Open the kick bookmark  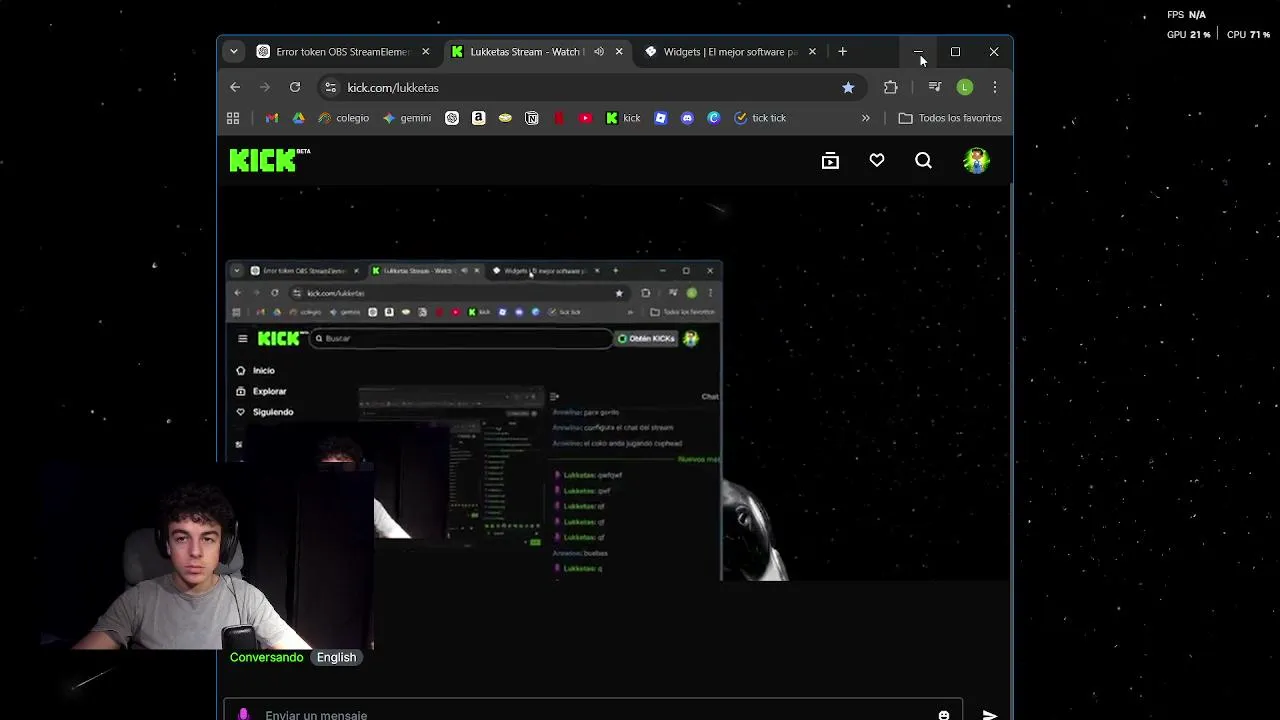(x=623, y=118)
